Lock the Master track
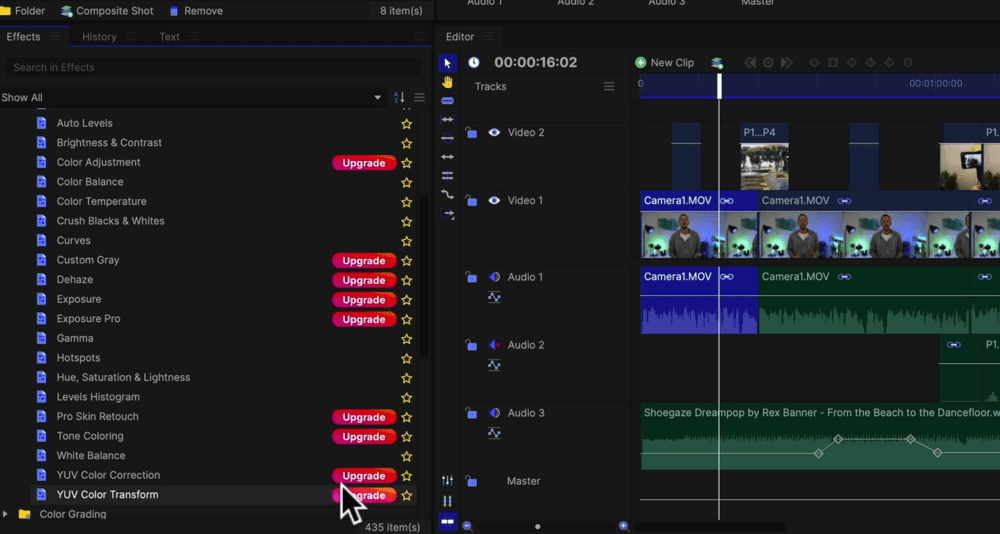The width and height of the screenshot is (1000, 534). pos(471,481)
